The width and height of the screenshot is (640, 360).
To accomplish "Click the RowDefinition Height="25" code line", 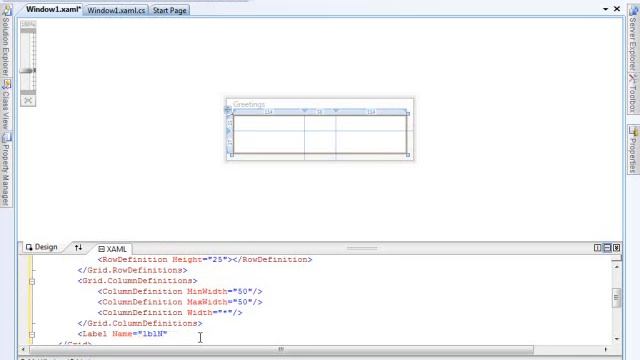I will pos(204,260).
